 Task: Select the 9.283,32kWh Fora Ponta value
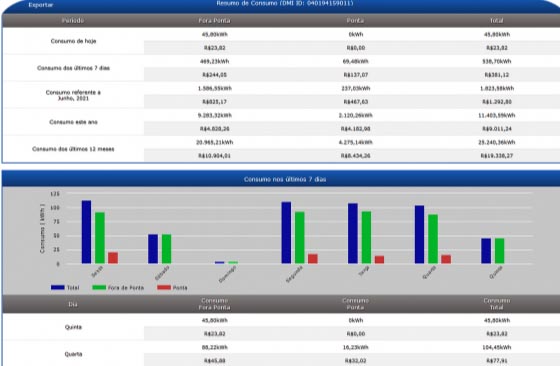click(215, 115)
